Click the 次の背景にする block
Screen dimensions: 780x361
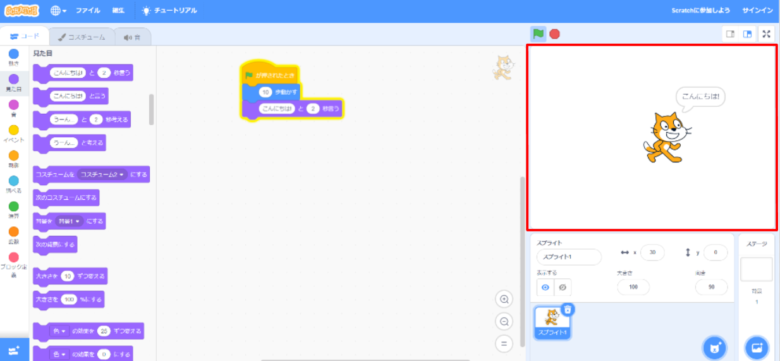point(55,244)
